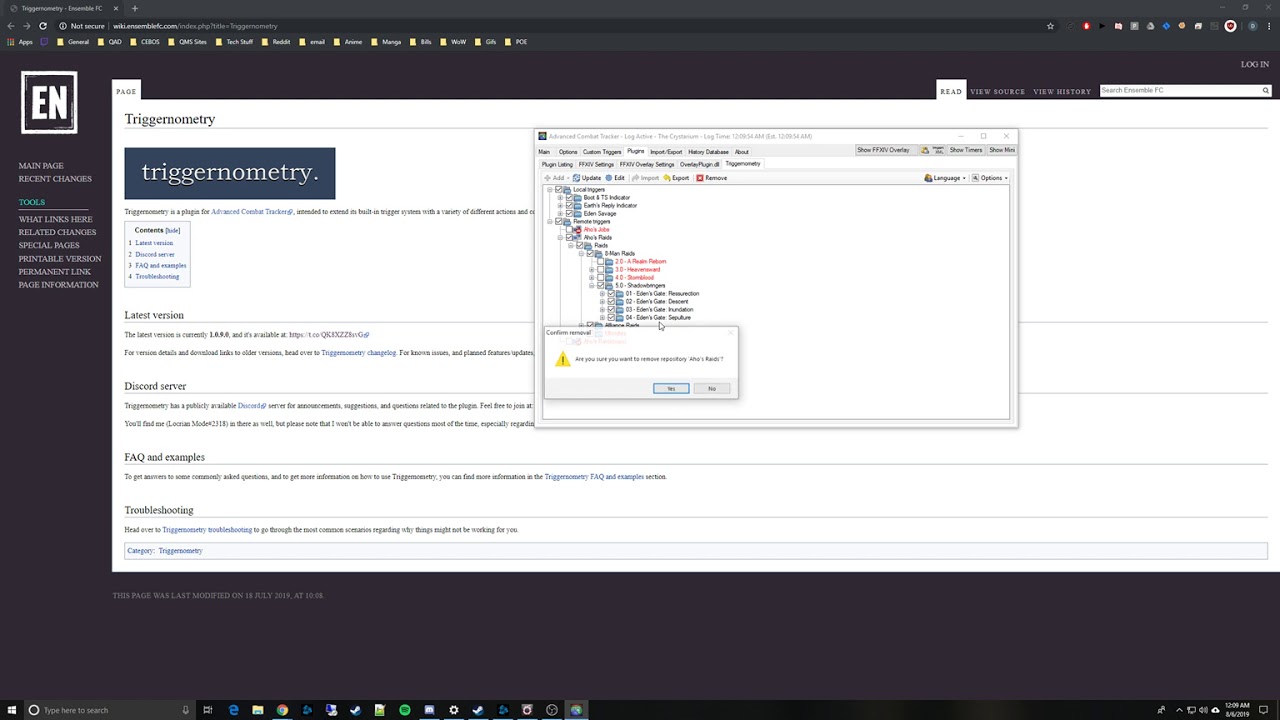The height and width of the screenshot is (720, 1280).
Task: Open Spotify from the taskbar
Action: [x=404, y=710]
